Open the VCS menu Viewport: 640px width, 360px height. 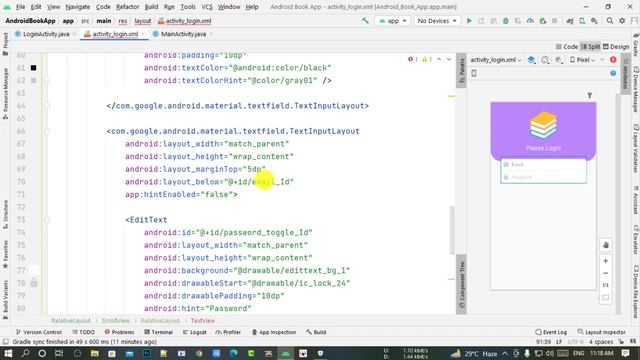(x=207, y=7)
